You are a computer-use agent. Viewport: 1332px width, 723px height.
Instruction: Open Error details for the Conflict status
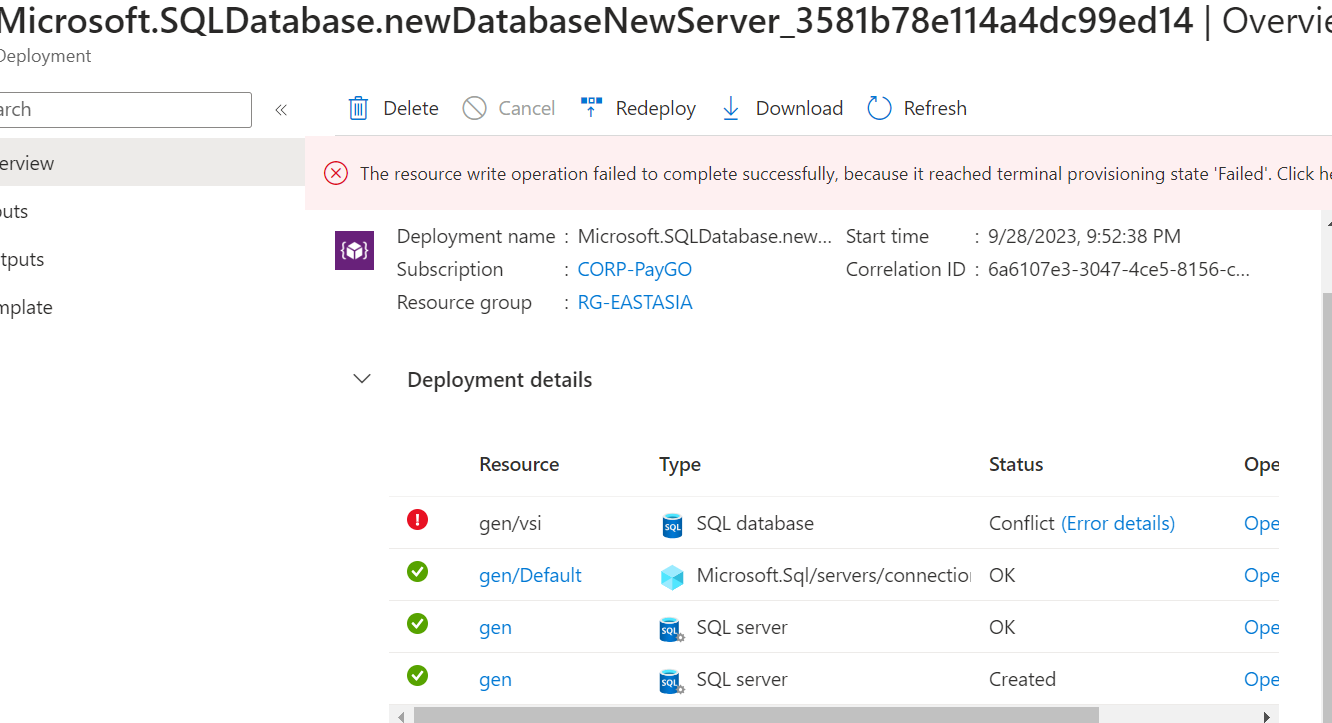(x=1118, y=522)
